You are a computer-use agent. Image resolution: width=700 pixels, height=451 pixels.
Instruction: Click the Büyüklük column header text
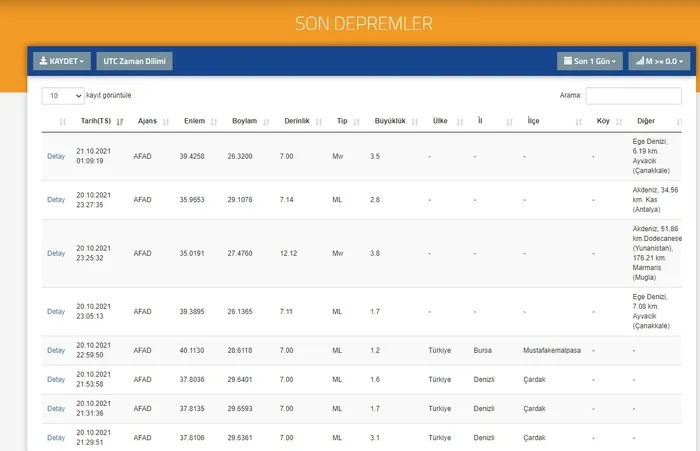coord(390,121)
